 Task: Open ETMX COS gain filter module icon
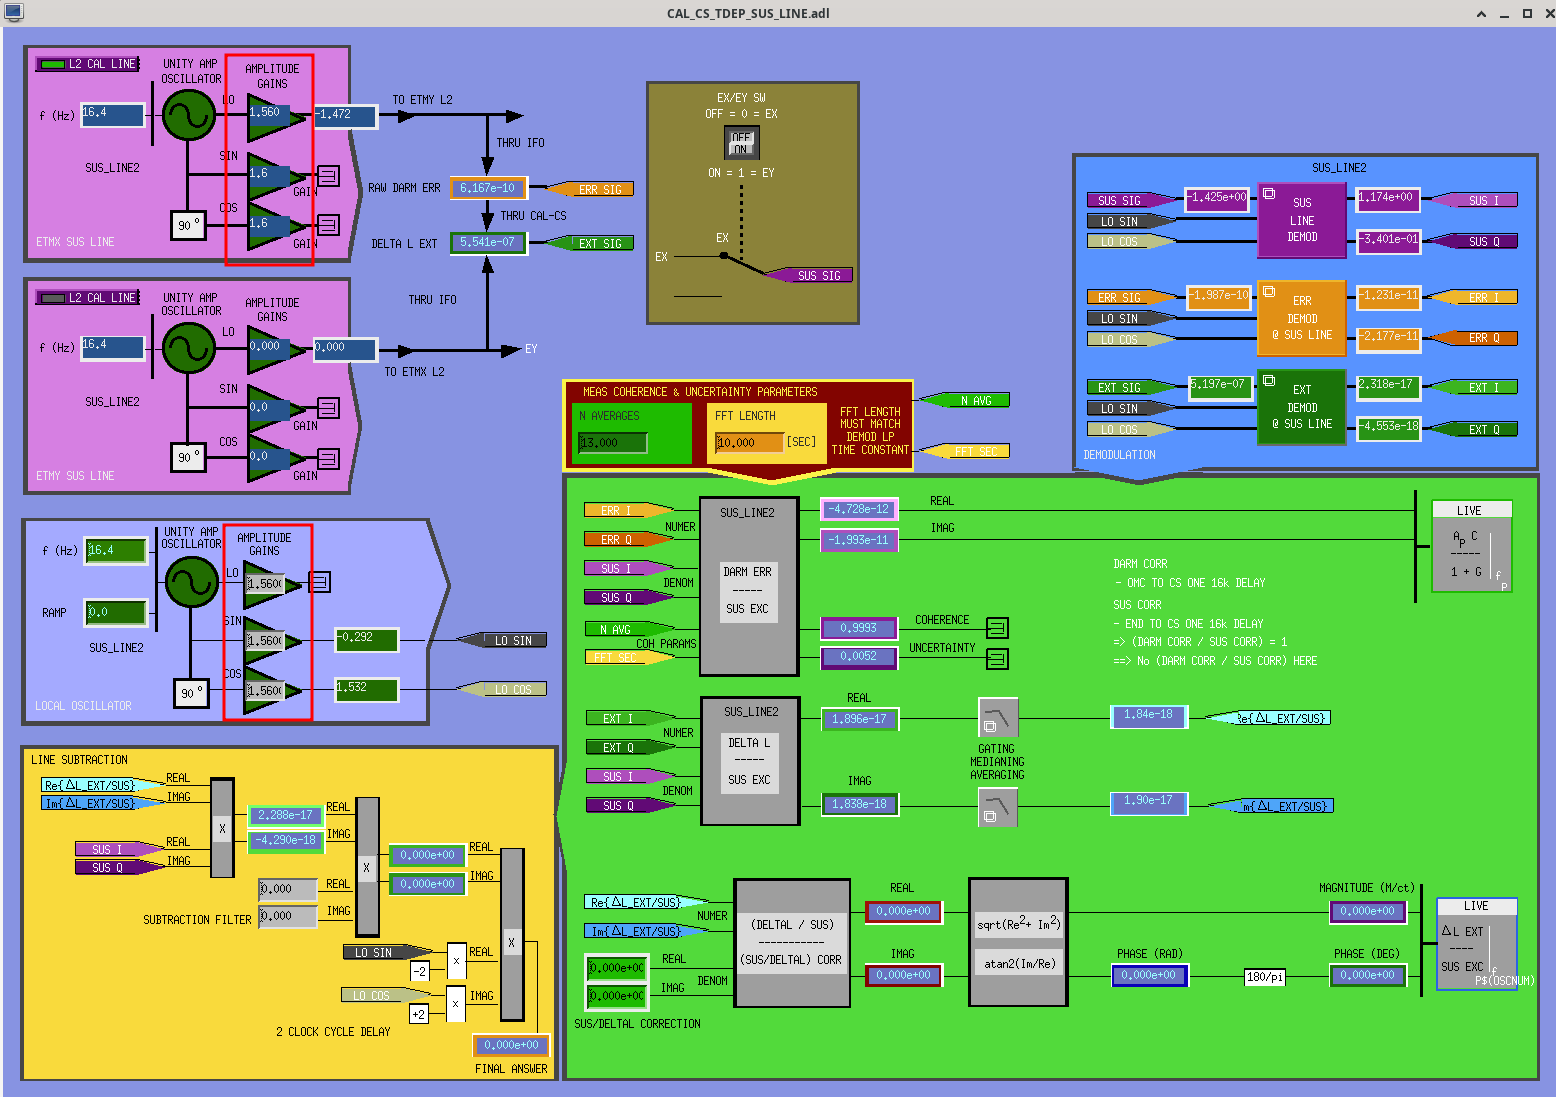[328, 225]
